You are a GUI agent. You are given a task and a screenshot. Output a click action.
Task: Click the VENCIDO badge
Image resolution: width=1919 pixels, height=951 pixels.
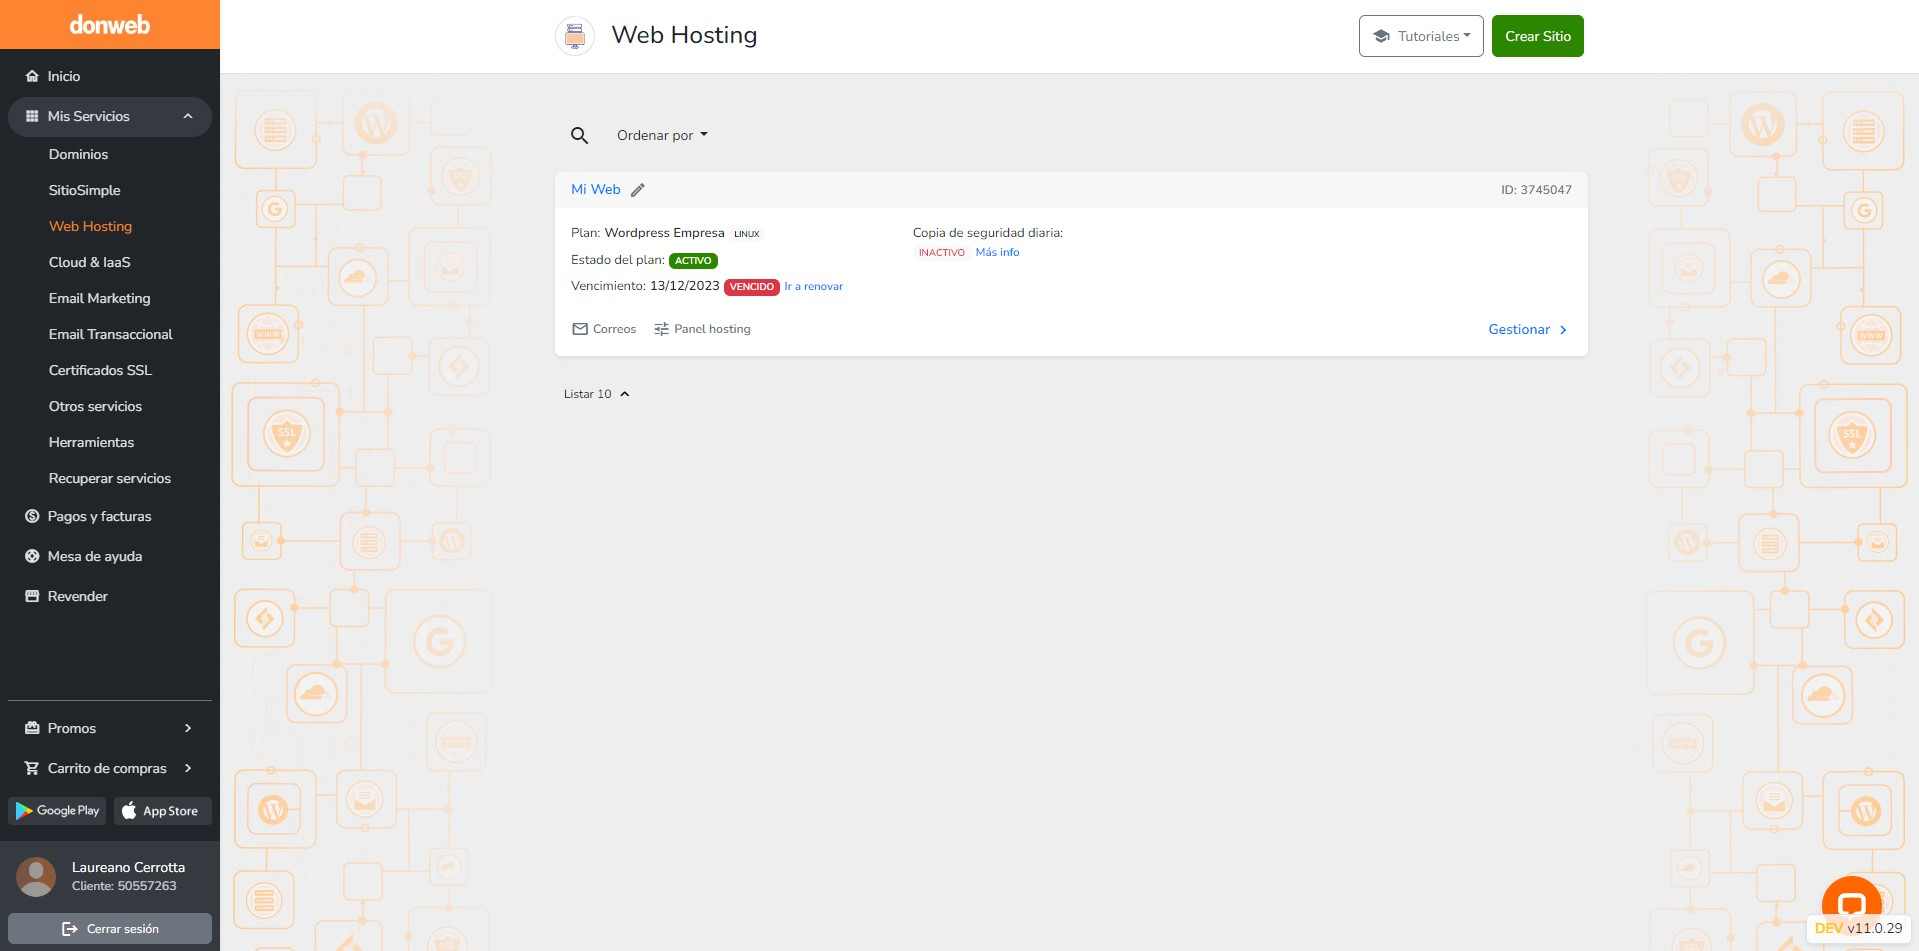point(752,287)
